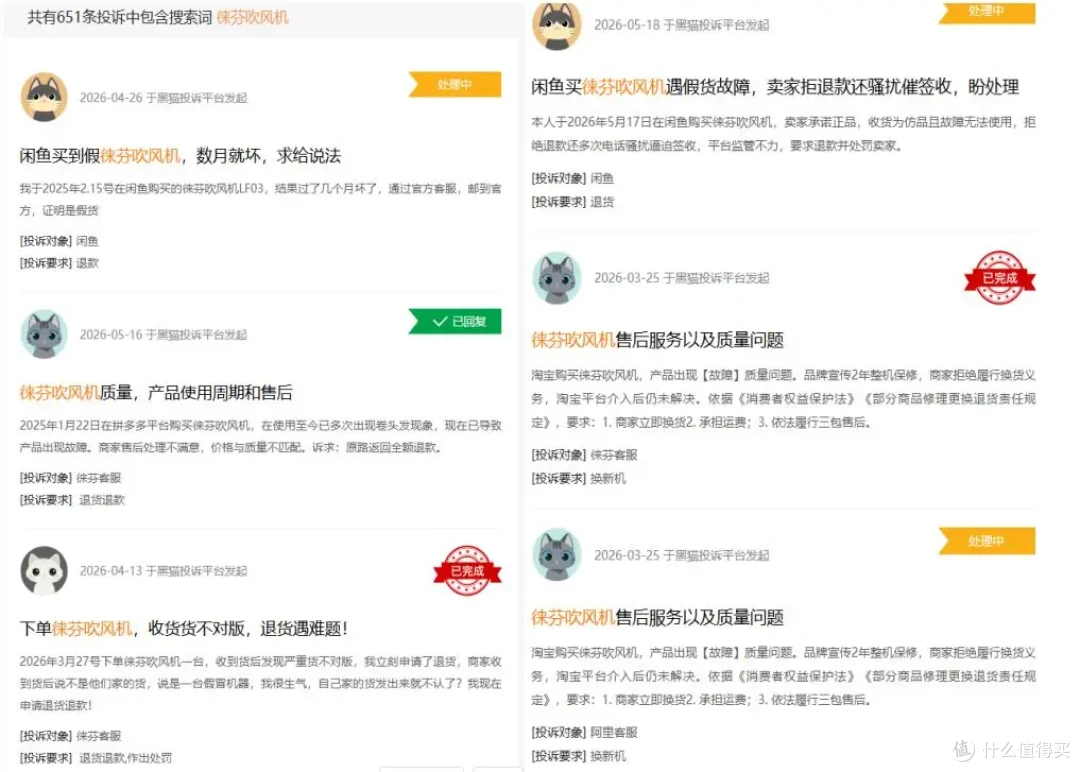1080x772 pixels.
Task: Click date text 2026-05-18 于黑猫投诉平台发起
Action: coord(682,25)
